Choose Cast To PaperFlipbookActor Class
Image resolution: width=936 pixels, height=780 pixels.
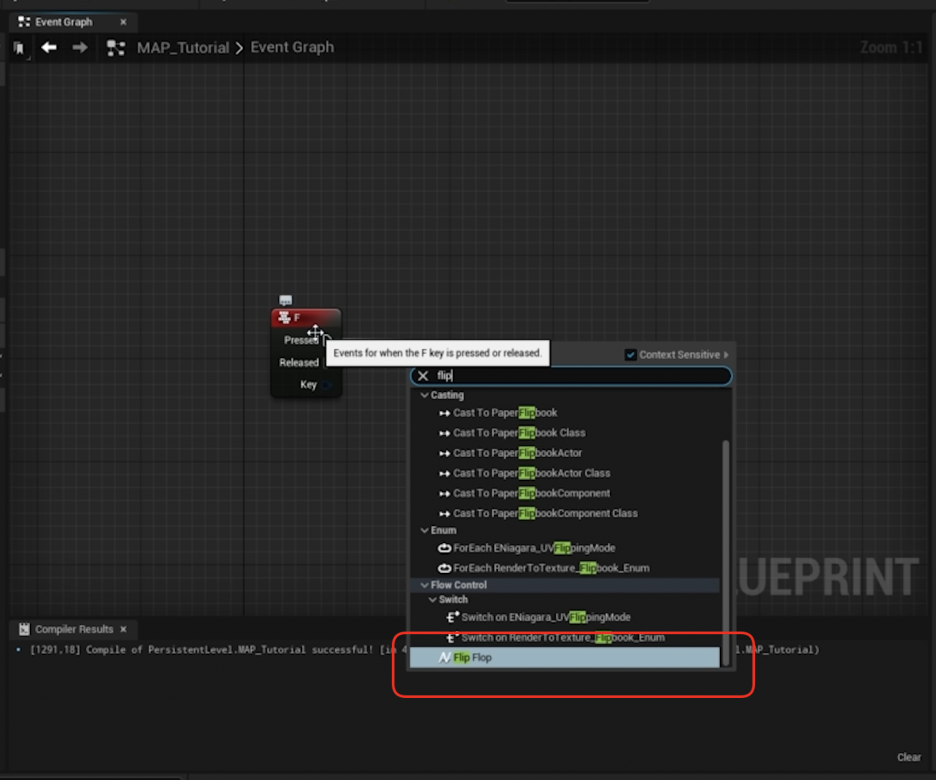(x=531, y=473)
